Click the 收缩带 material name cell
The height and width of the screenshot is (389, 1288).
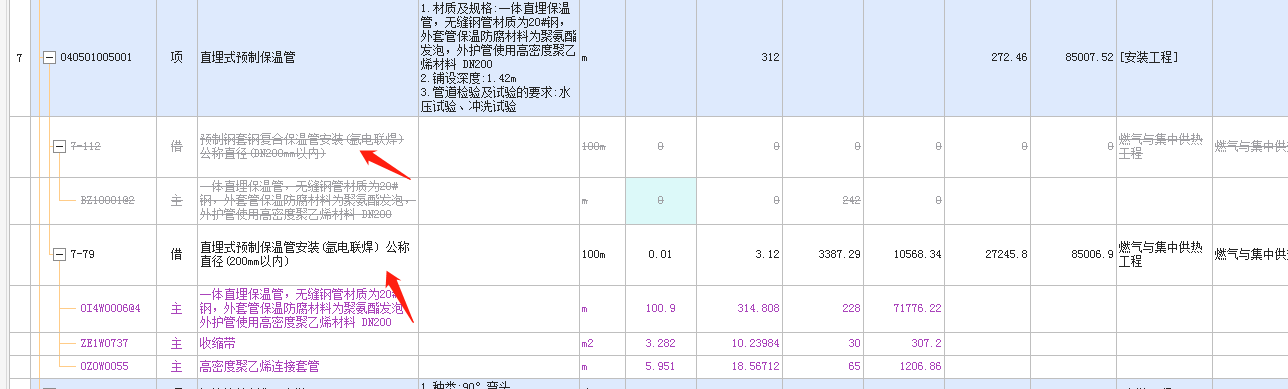point(306,343)
